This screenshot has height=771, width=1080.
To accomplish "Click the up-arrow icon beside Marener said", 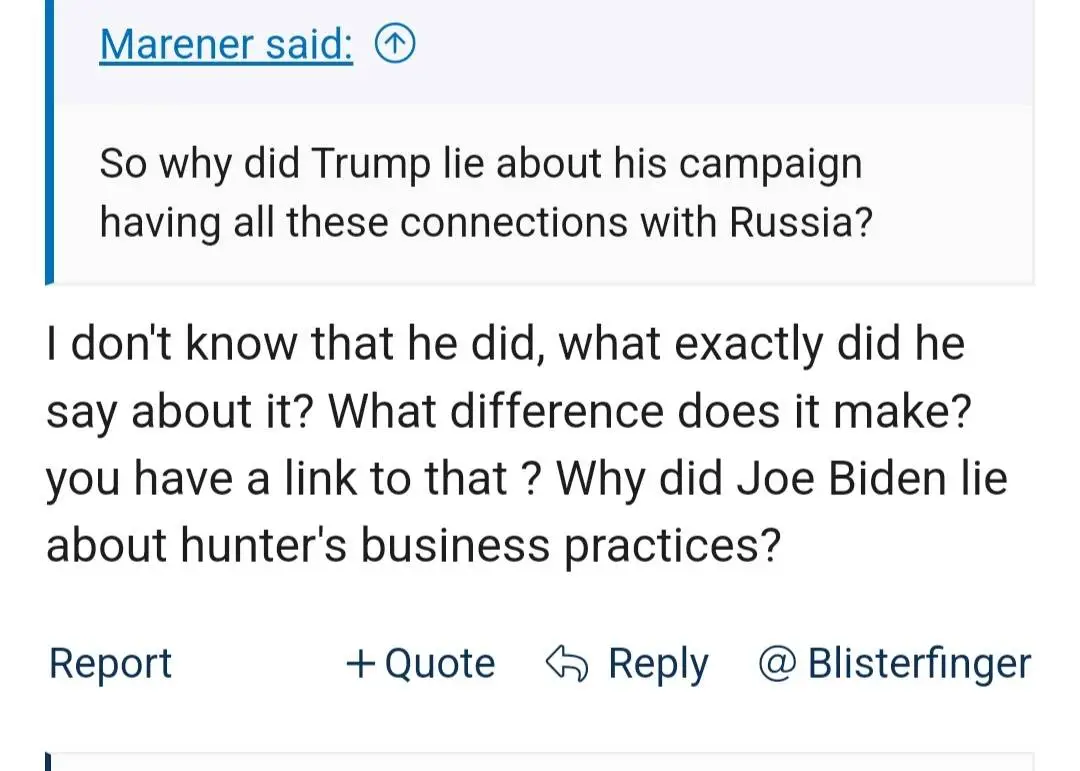I will pos(395,44).
